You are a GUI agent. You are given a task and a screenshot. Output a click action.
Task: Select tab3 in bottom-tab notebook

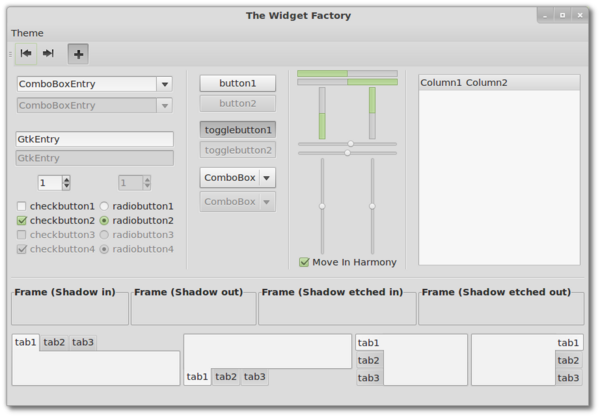255,377
